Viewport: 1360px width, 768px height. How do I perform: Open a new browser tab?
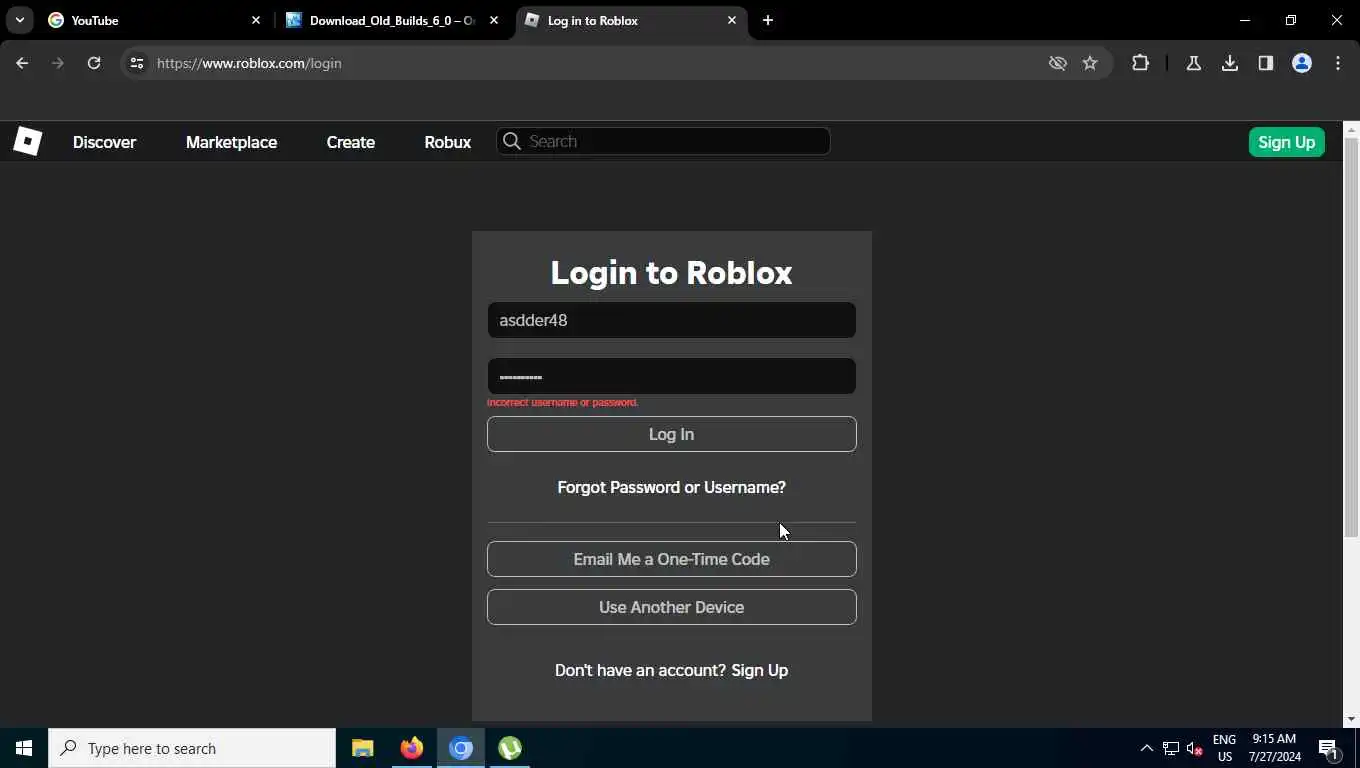(x=768, y=20)
